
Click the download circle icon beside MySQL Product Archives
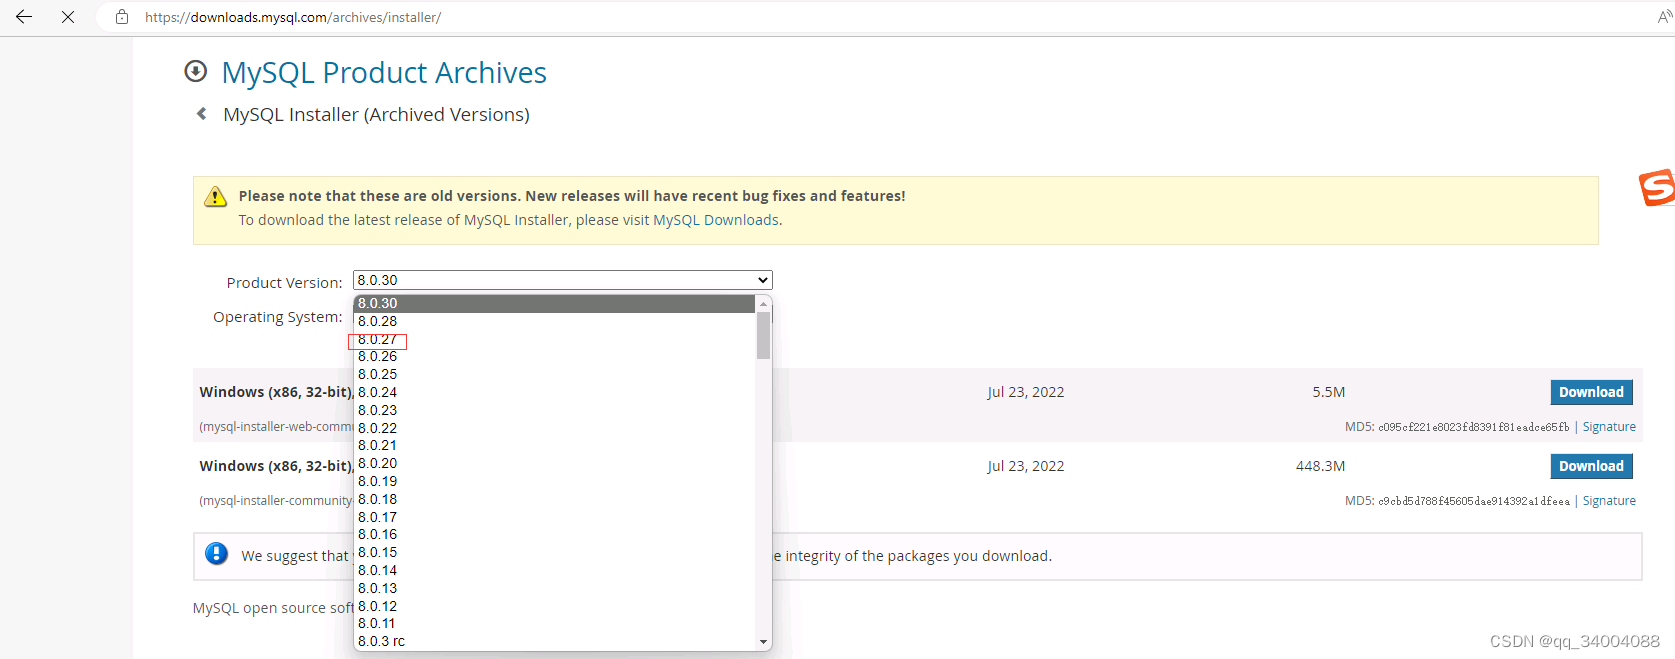(196, 71)
